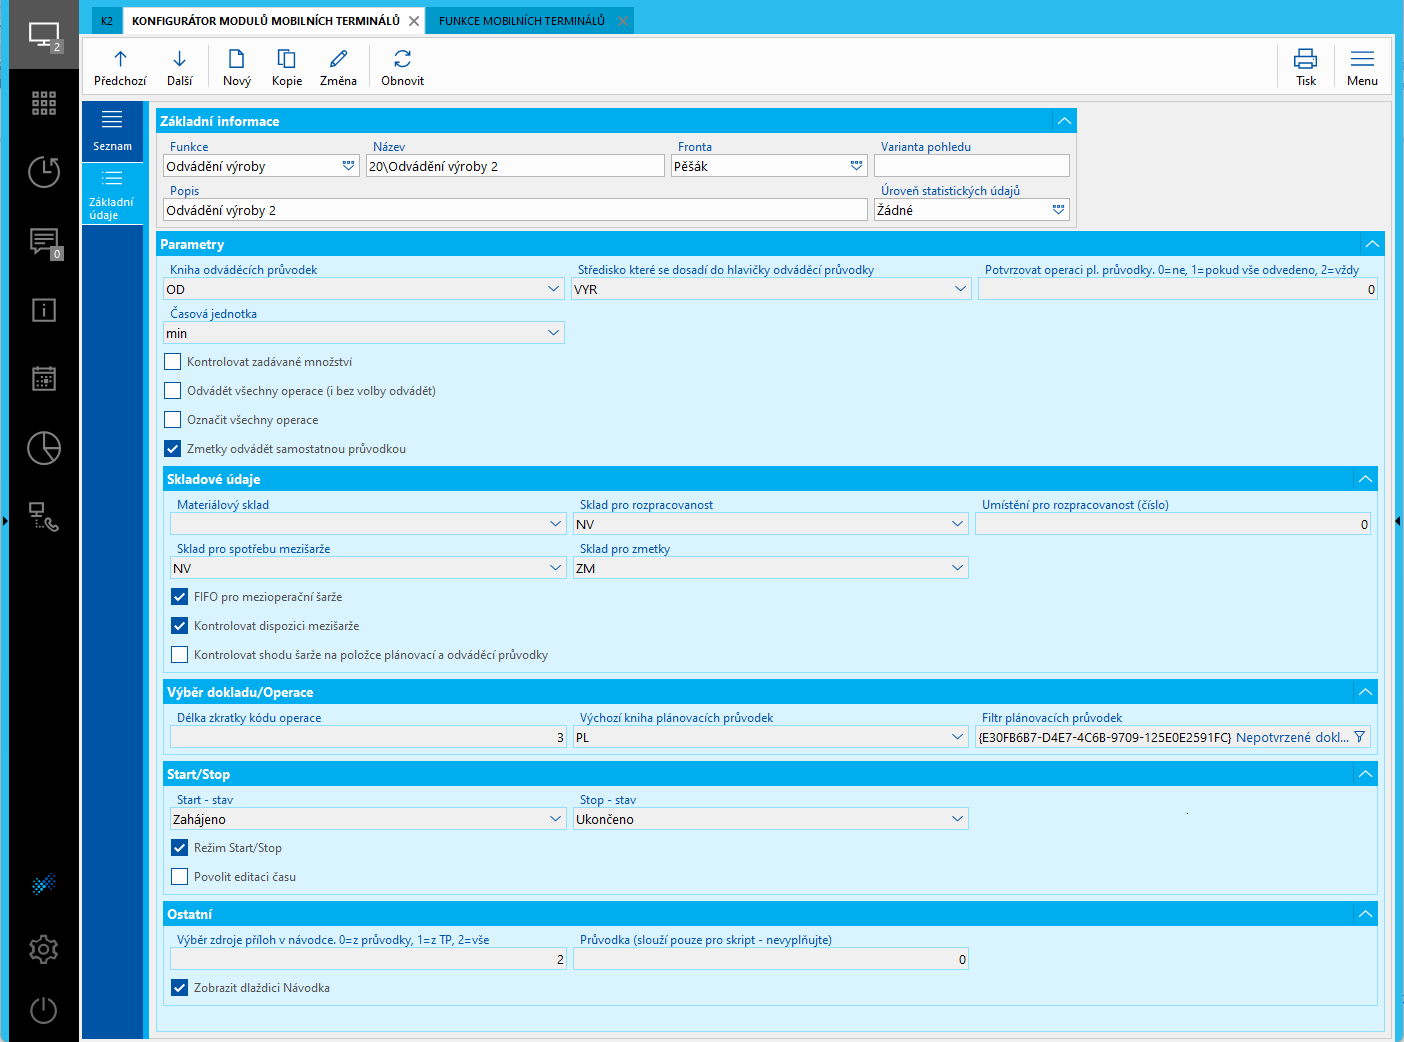Copy the record using Kopie

coord(287,67)
